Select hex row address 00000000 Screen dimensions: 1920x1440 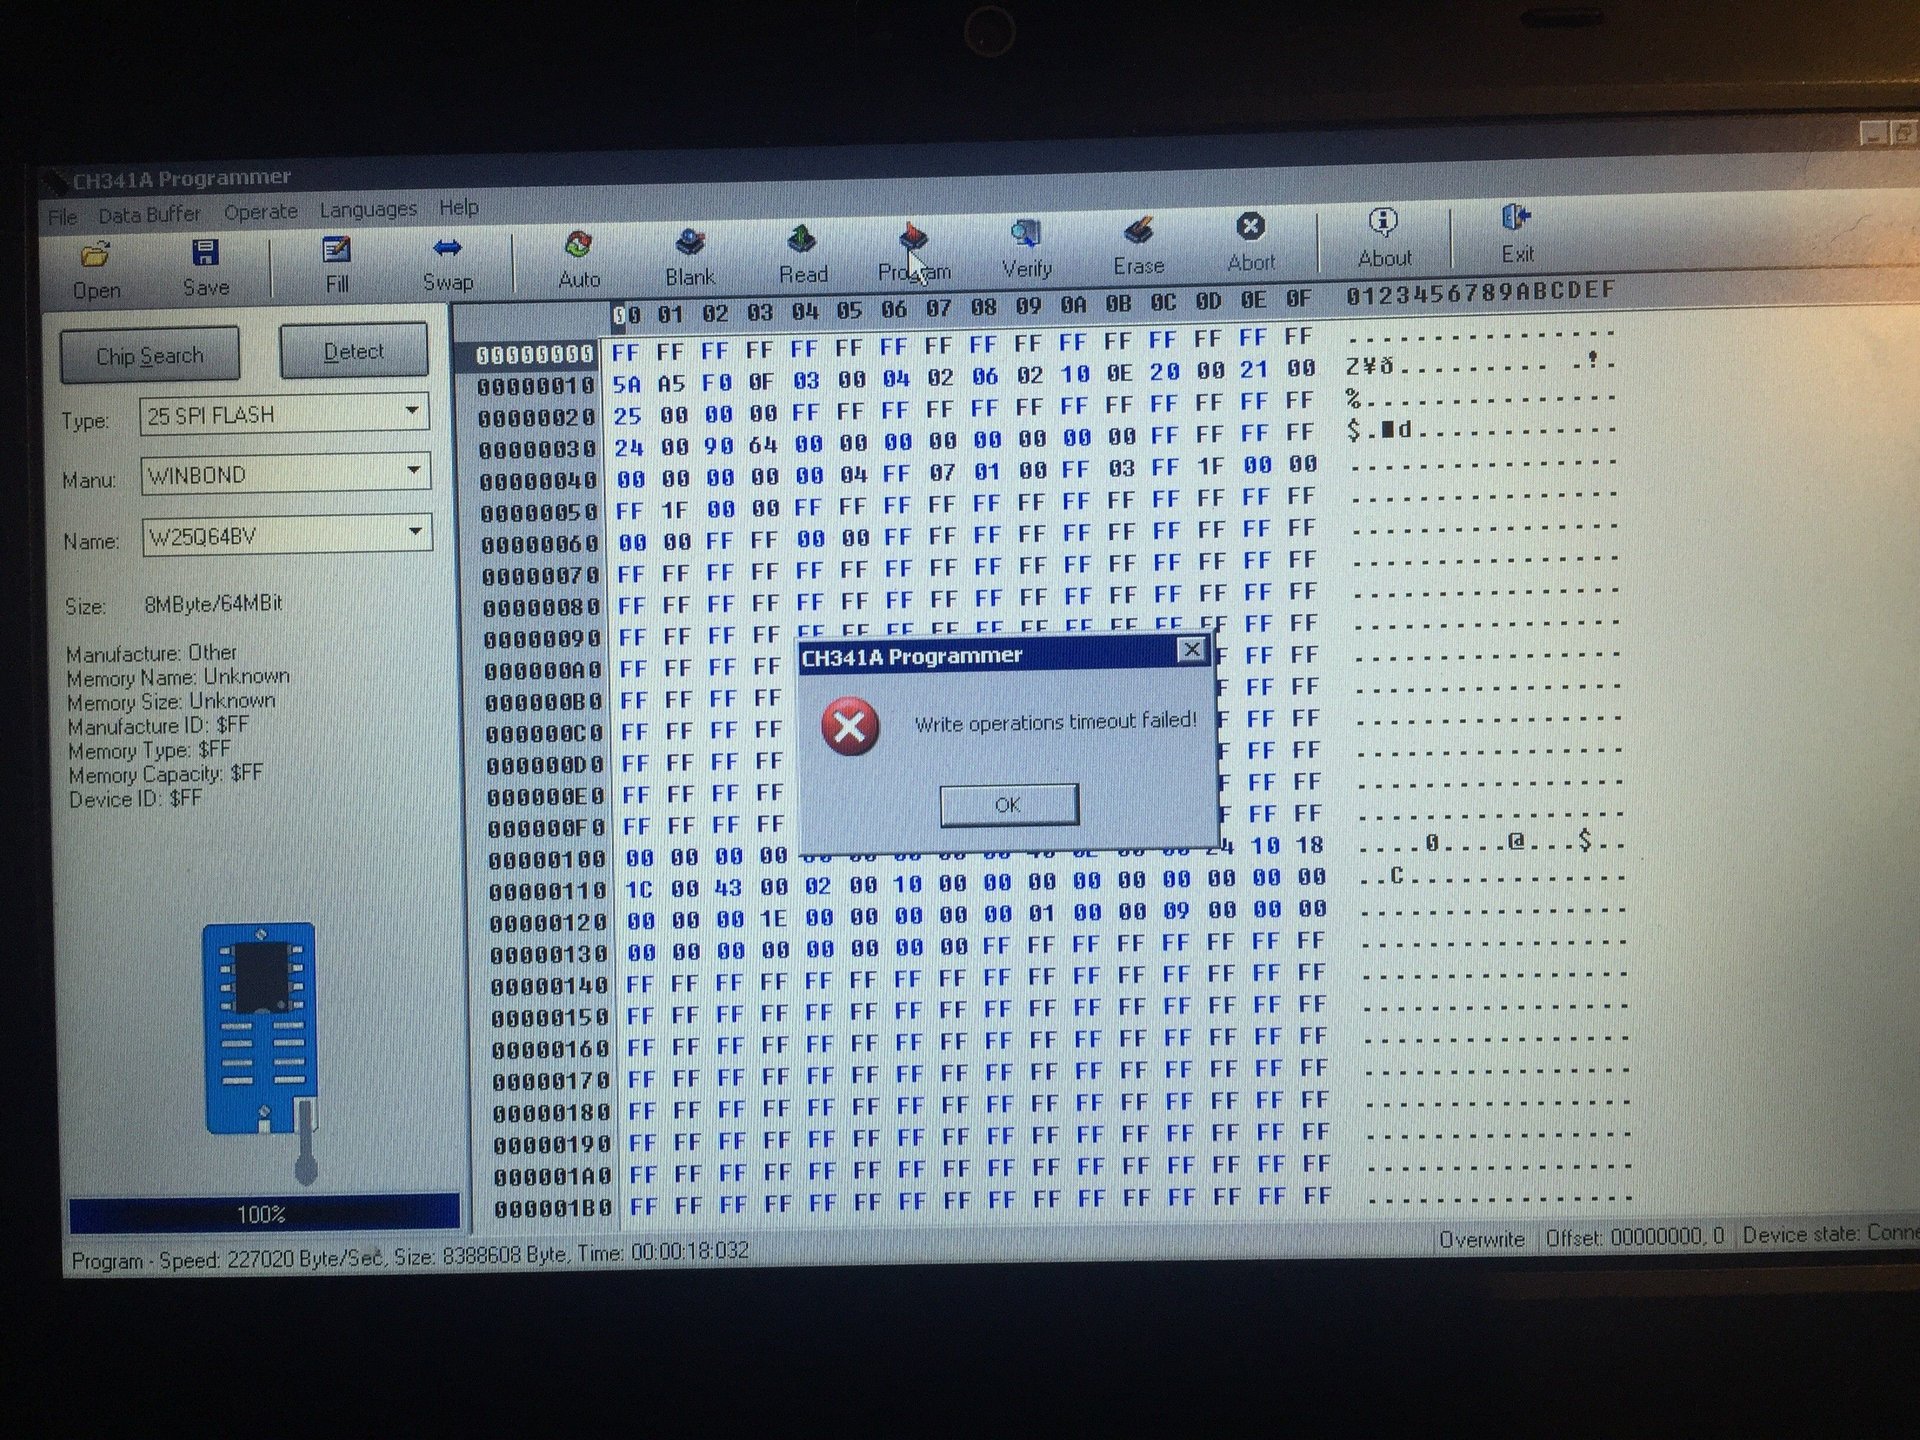[534, 355]
